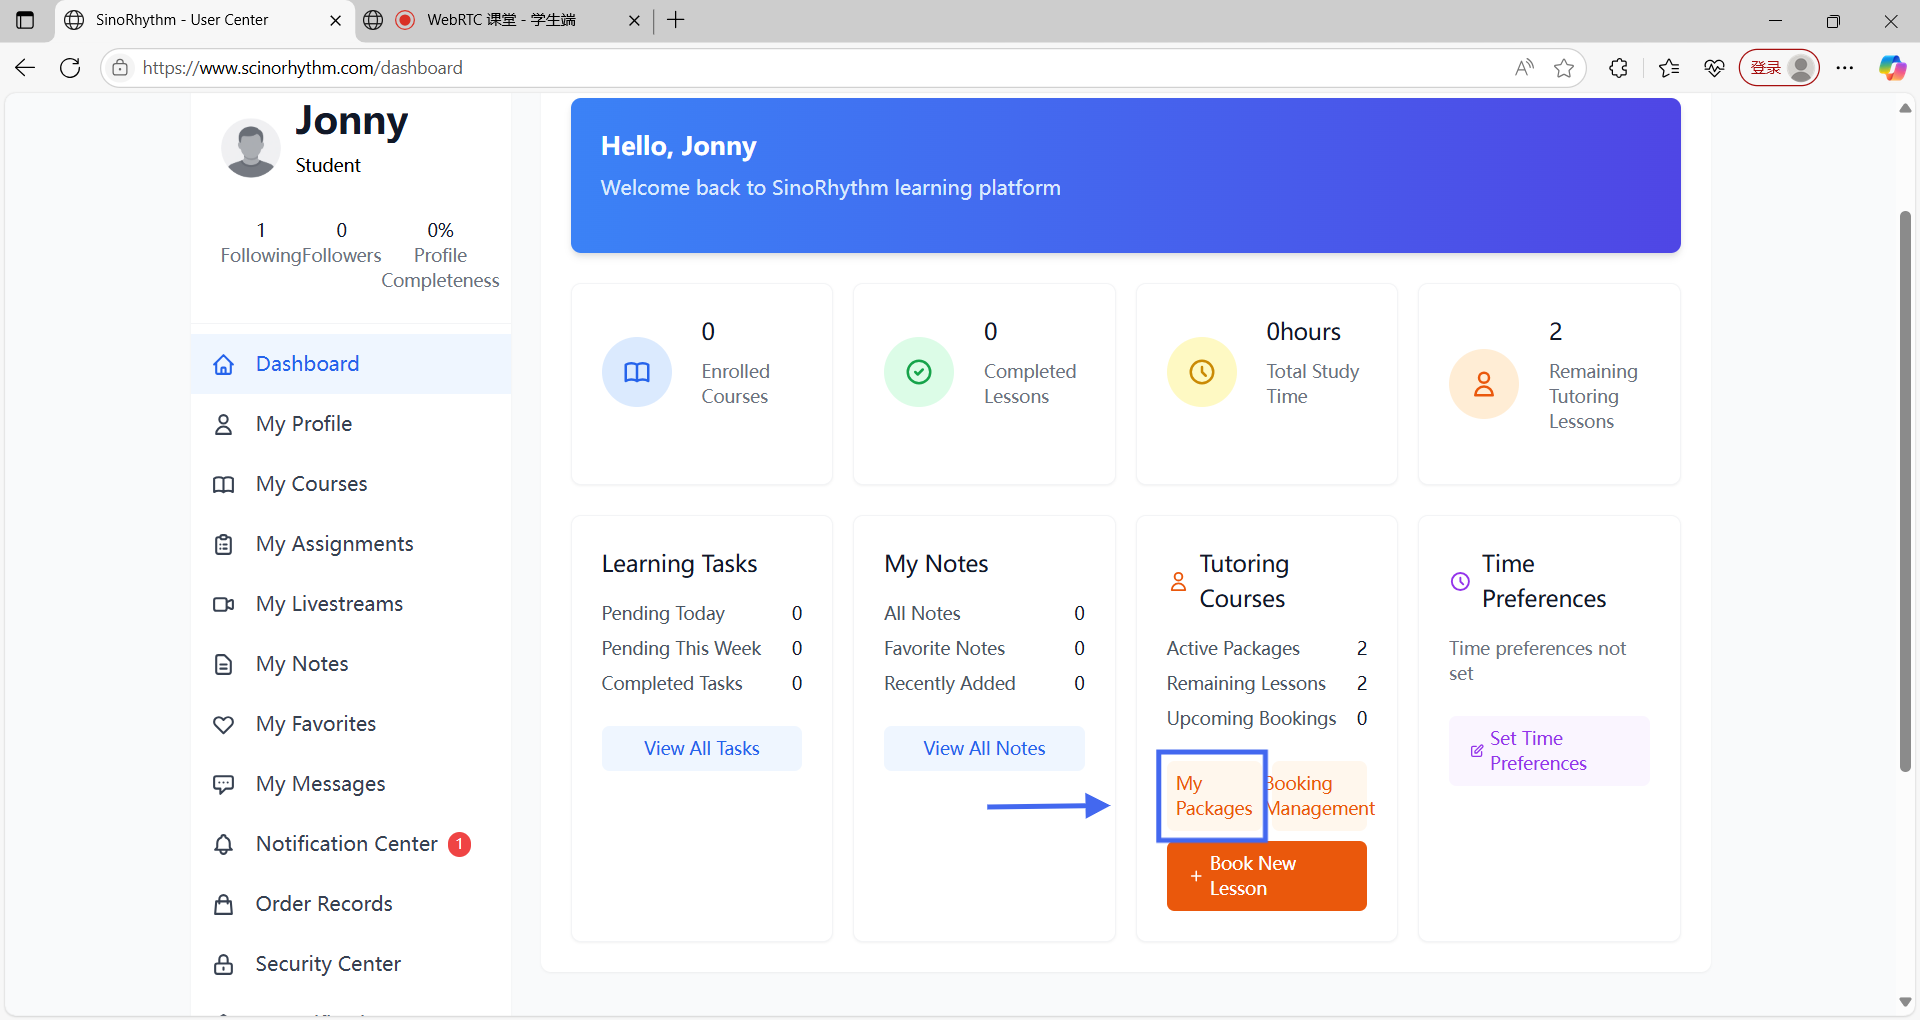Click the Completed Lessons checkmark icon
1920x1020 pixels.
tap(919, 372)
